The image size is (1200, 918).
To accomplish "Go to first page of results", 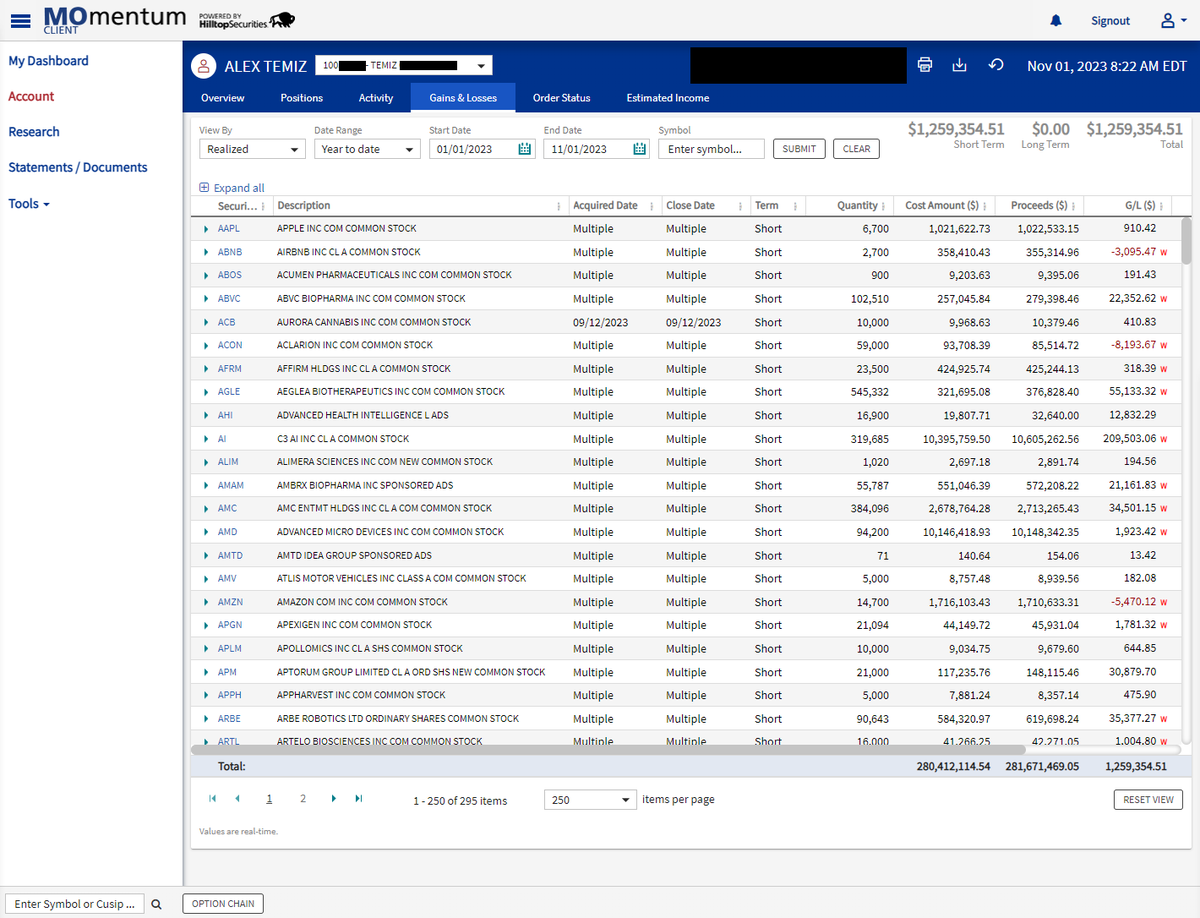I will [x=212, y=799].
